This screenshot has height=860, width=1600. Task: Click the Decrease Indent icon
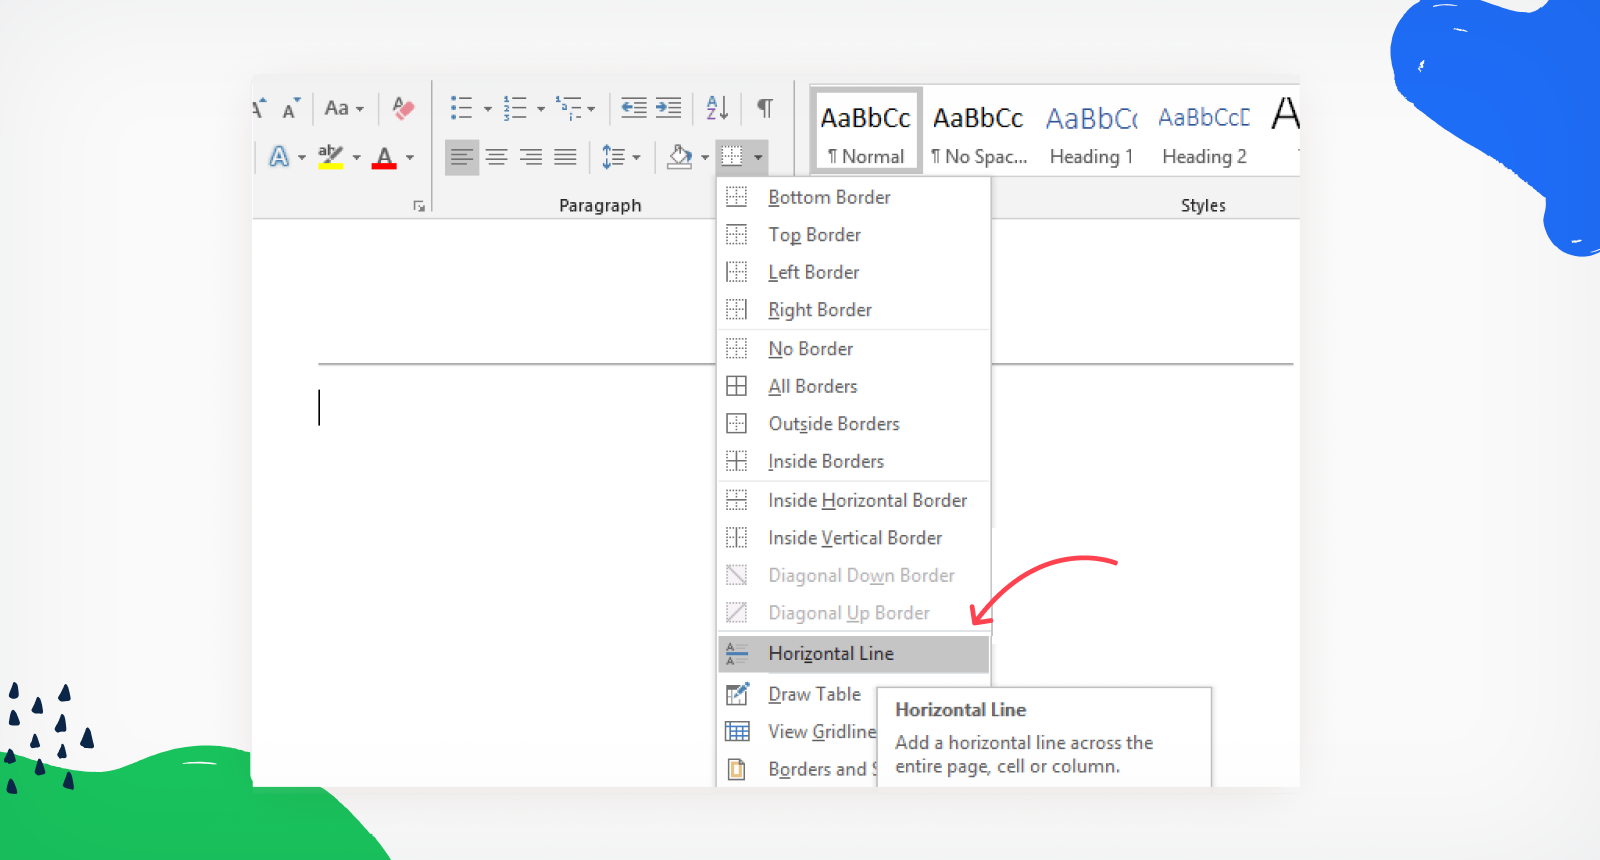pos(634,108)
